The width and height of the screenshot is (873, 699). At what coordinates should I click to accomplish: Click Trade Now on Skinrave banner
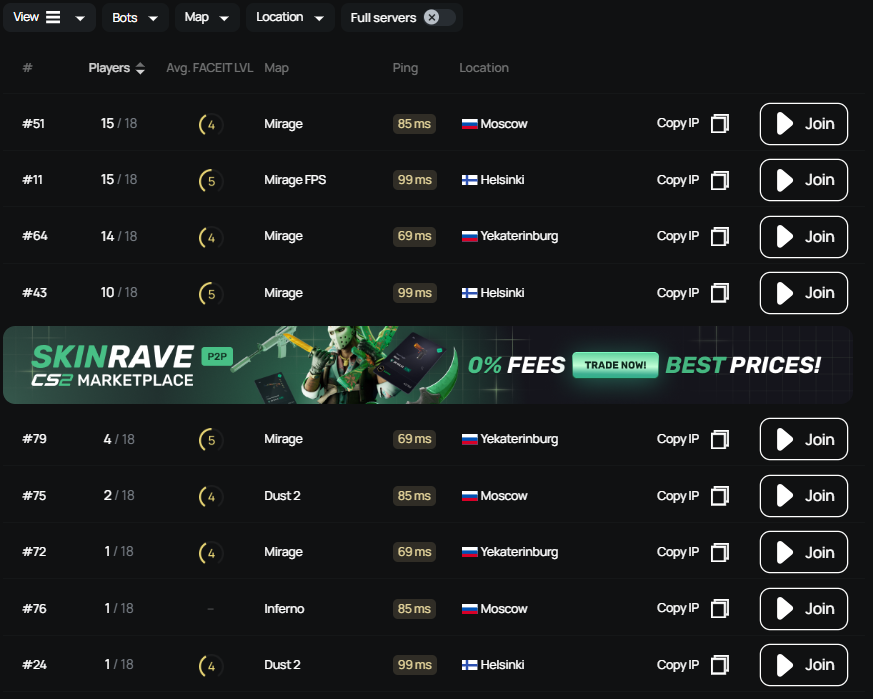click(615, 365)
